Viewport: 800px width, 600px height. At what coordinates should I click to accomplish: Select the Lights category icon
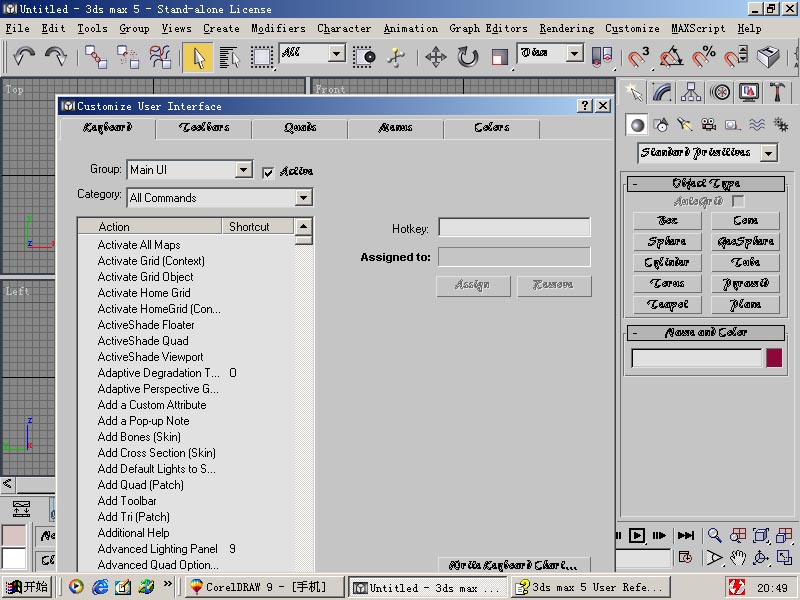coord(685,125)
